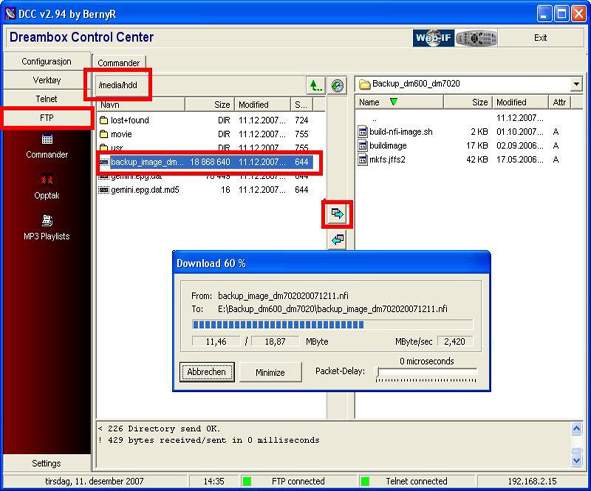591x491 pixels.
Task: Open MP3 Playlists icon in sidebar
Action: 47,228
